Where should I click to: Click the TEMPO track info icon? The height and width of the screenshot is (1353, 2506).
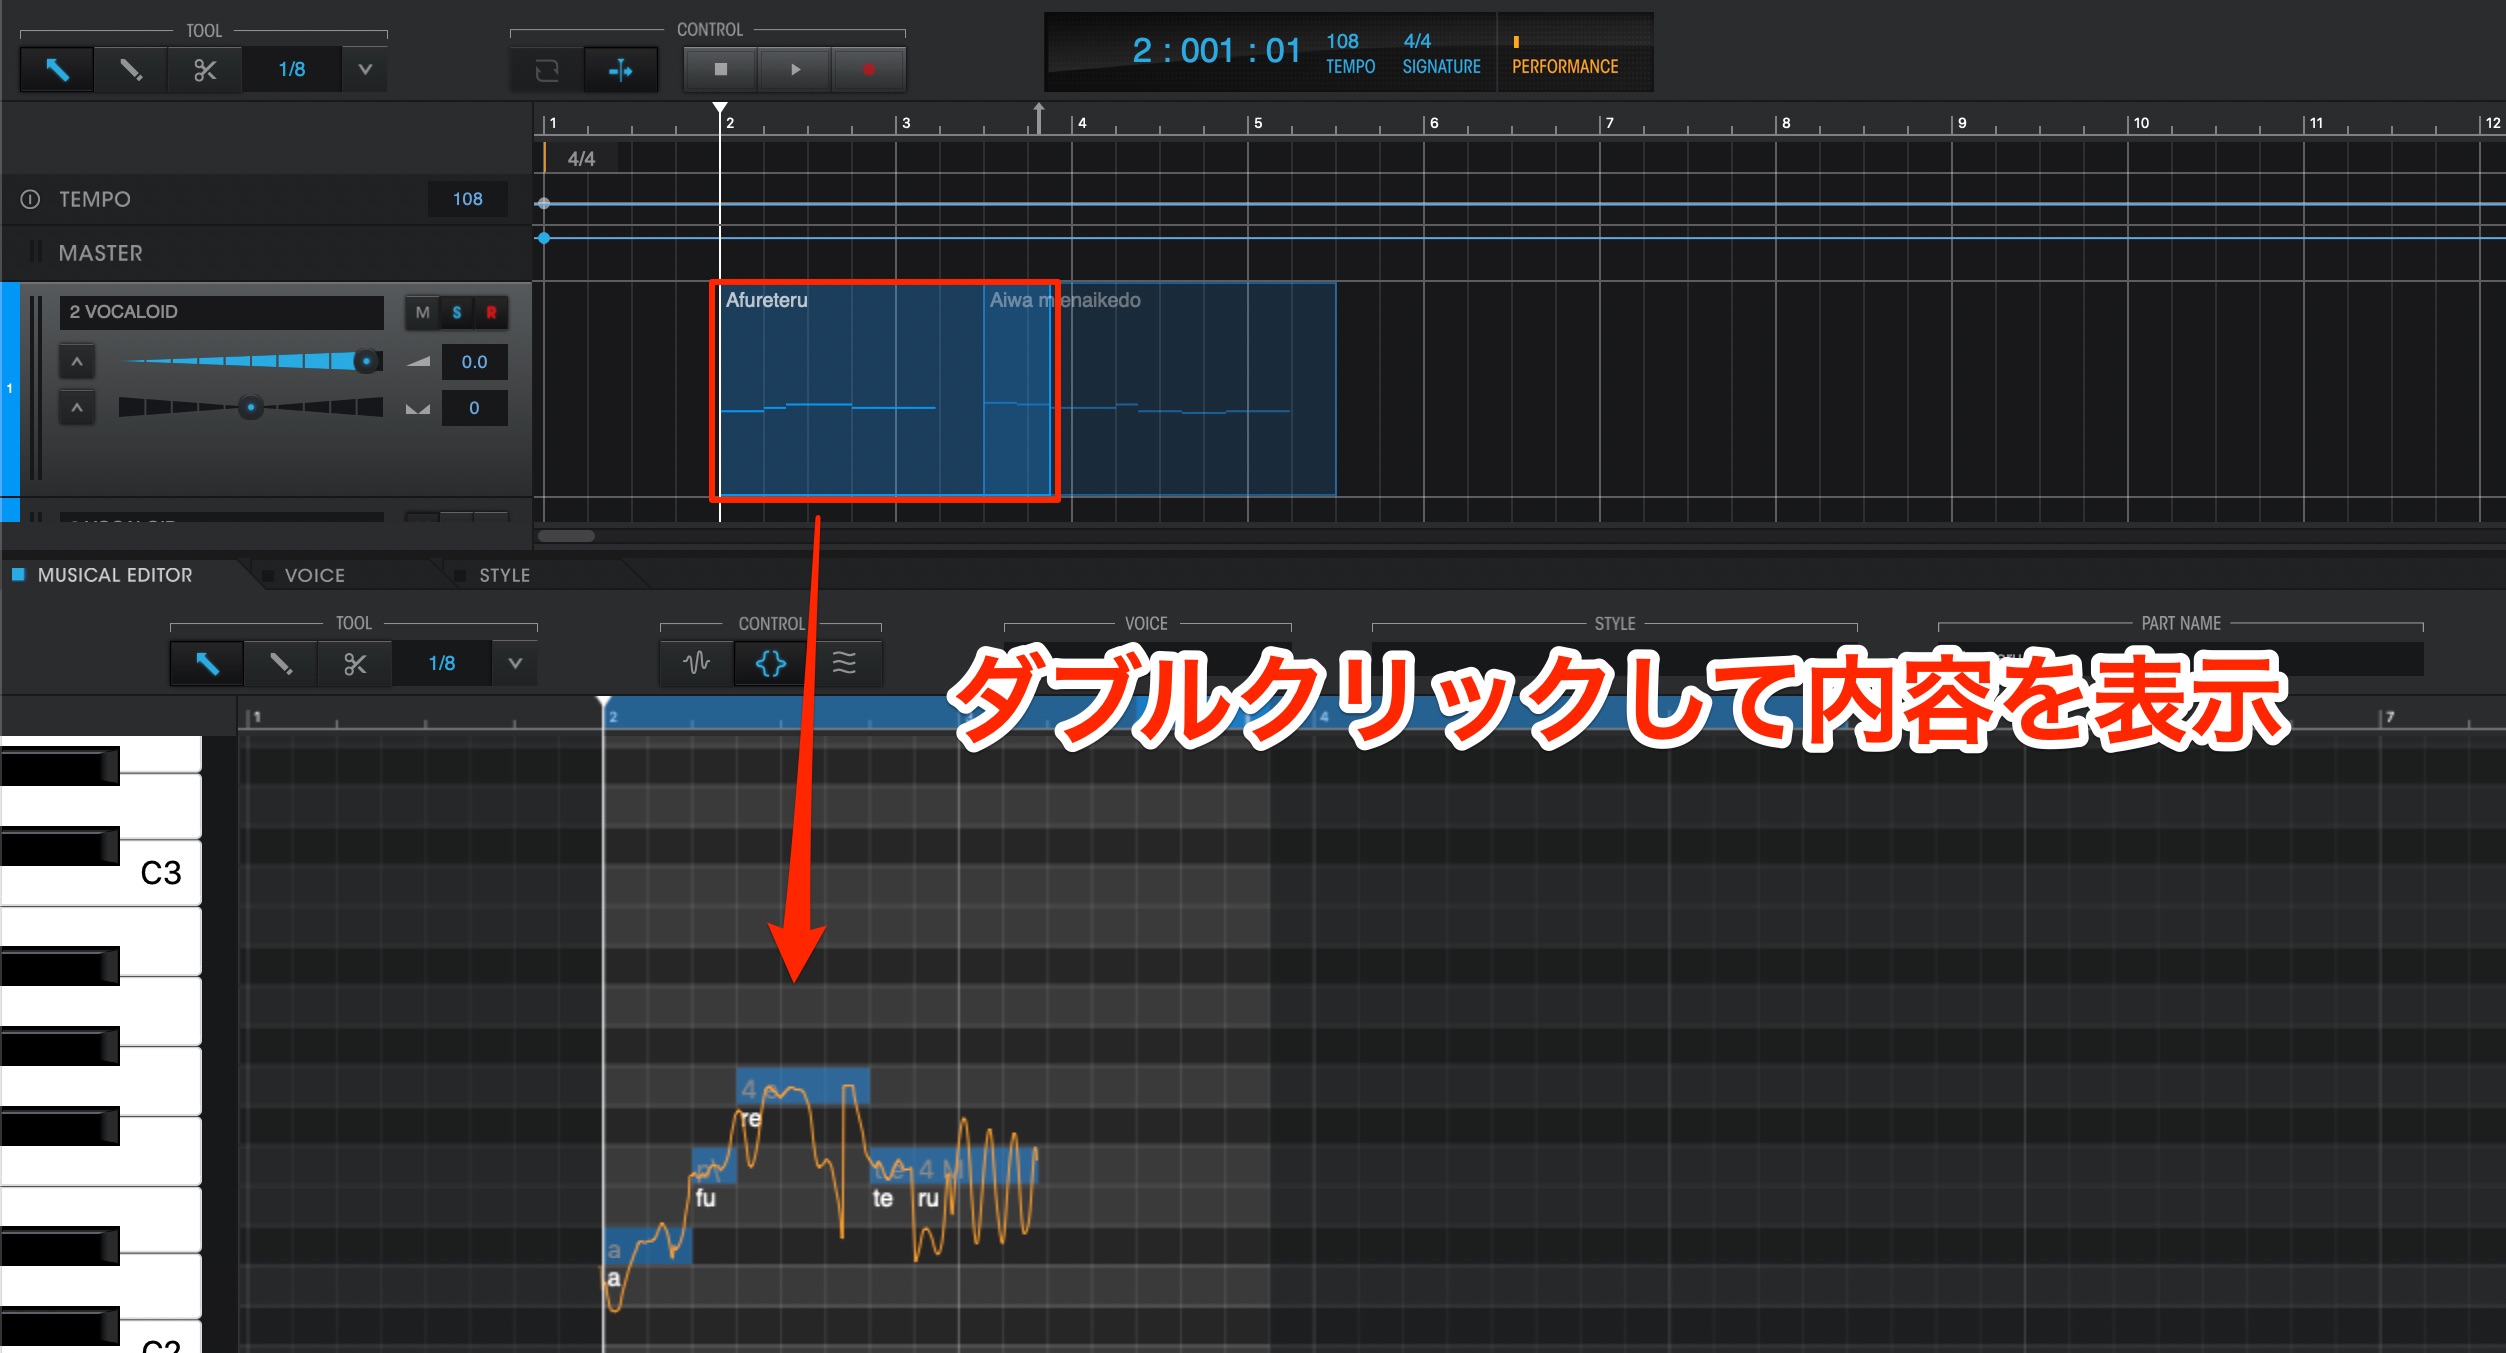coord(30,199)
